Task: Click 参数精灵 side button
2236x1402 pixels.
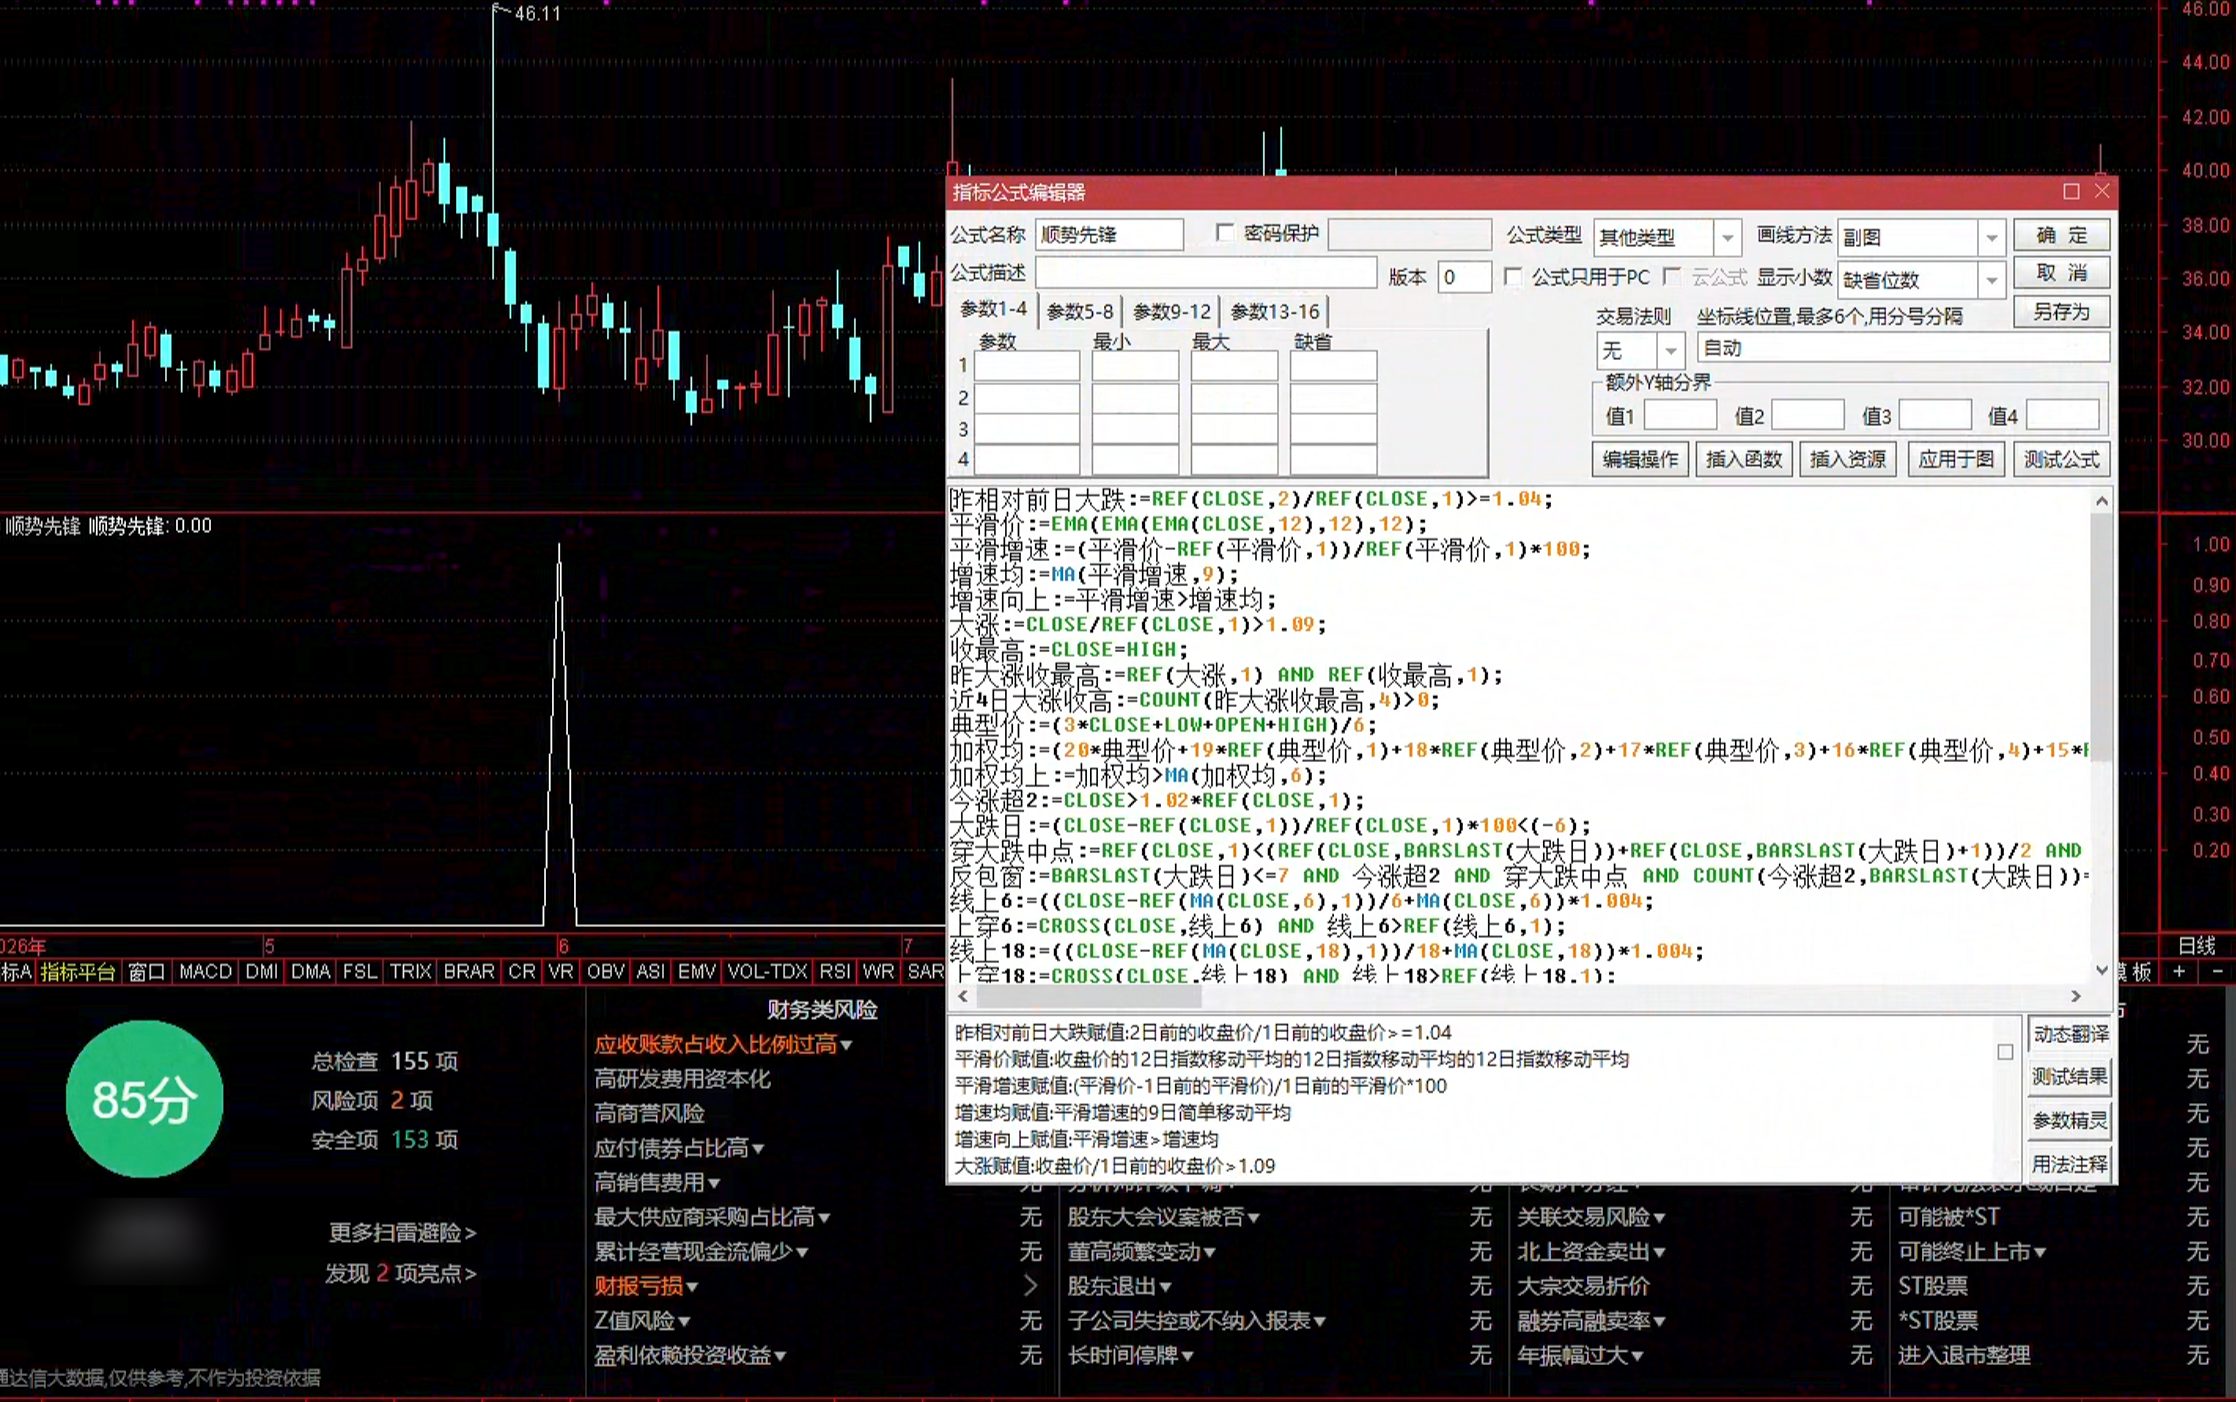Action: [x=2070, y=1121]
